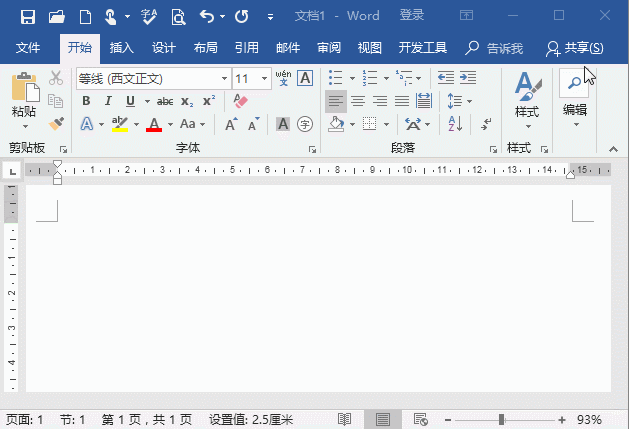Click the zoom slider in the status bar

click(x=501, y=419)
